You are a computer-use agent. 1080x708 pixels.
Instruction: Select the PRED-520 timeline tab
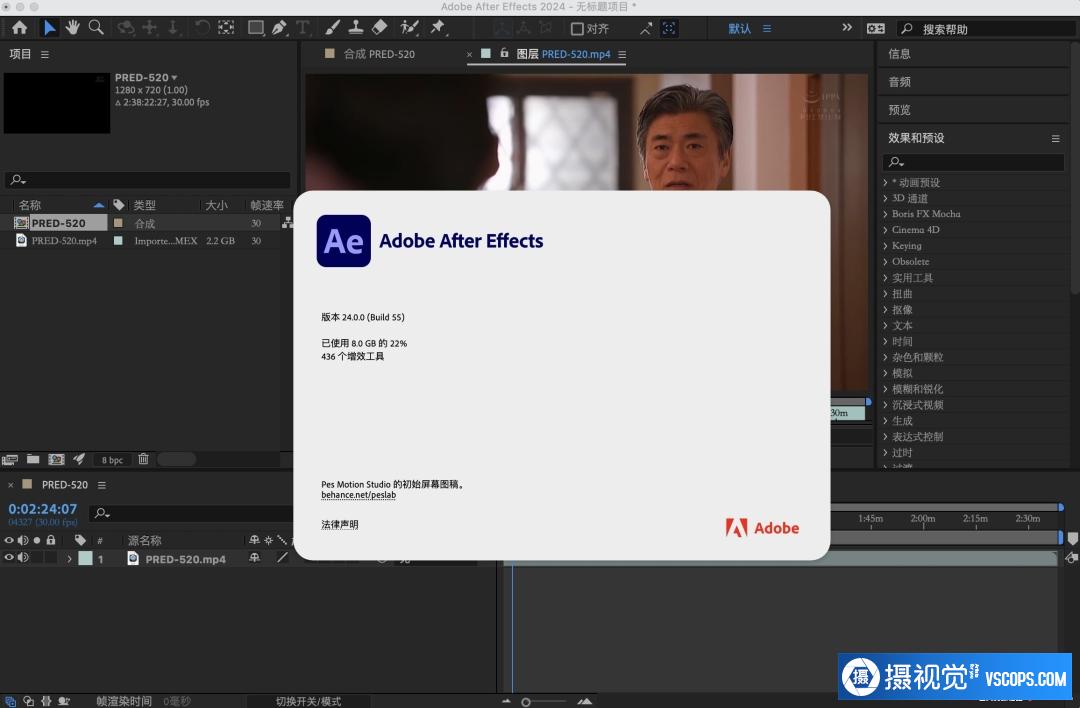65,485
